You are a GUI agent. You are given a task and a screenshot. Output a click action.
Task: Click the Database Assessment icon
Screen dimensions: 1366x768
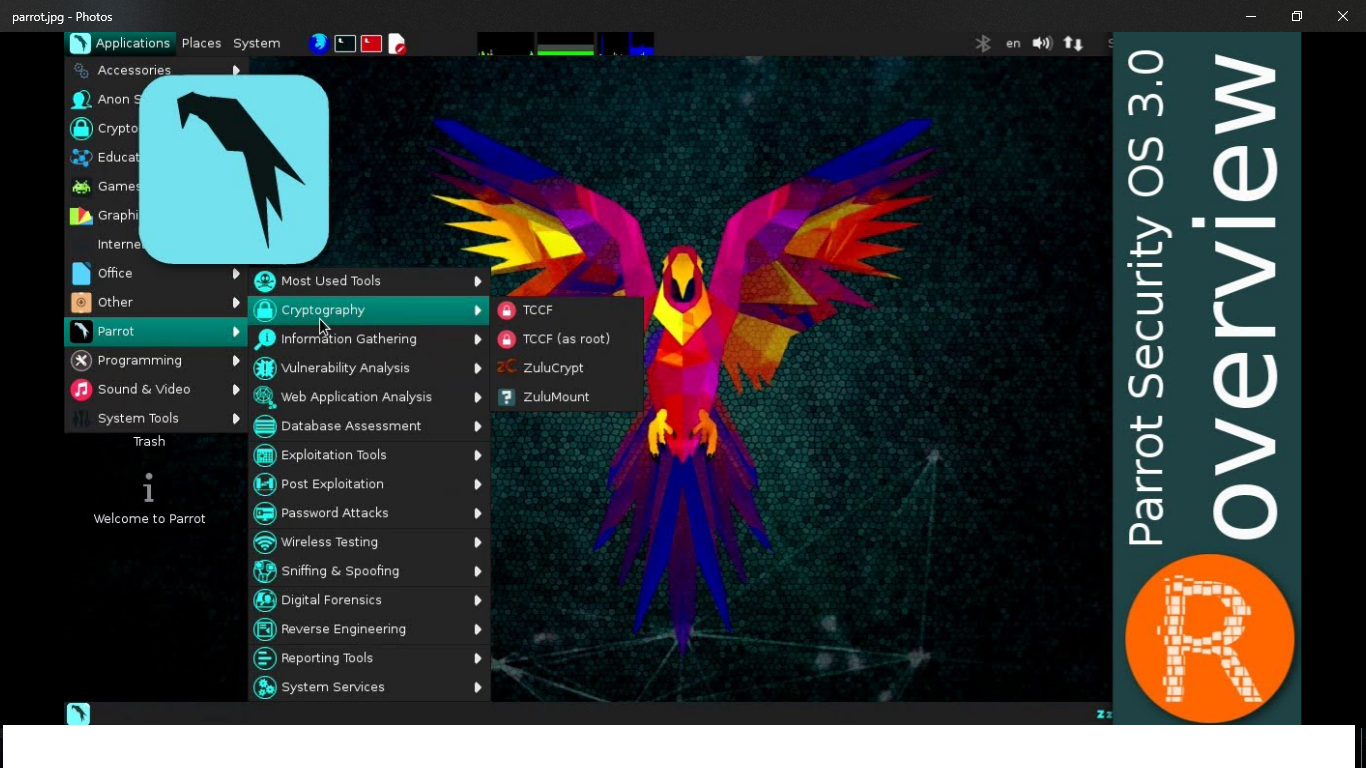point(265,426)
